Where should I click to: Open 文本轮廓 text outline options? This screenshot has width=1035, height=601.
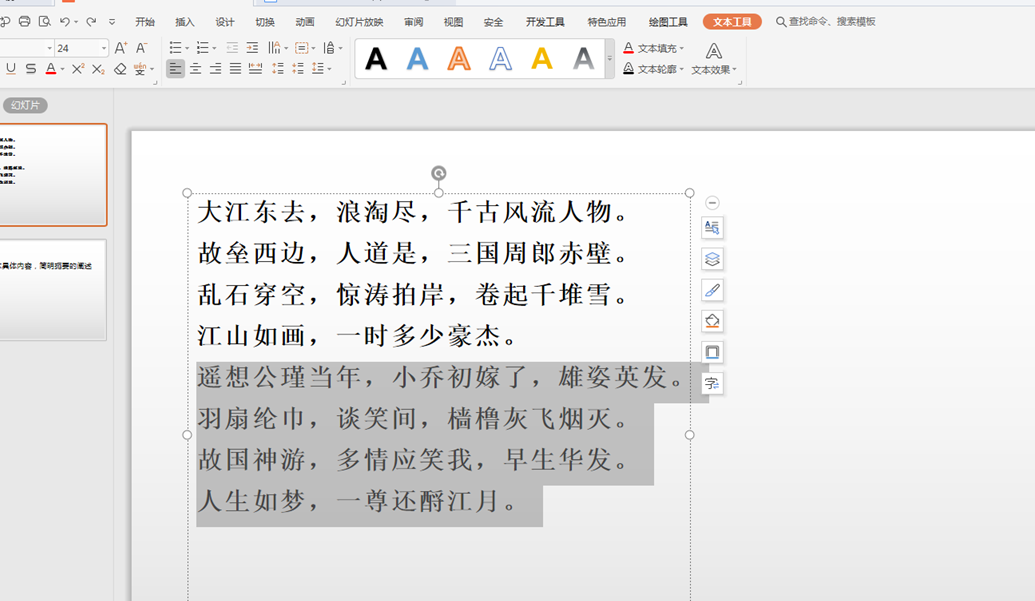coord(653,69)
